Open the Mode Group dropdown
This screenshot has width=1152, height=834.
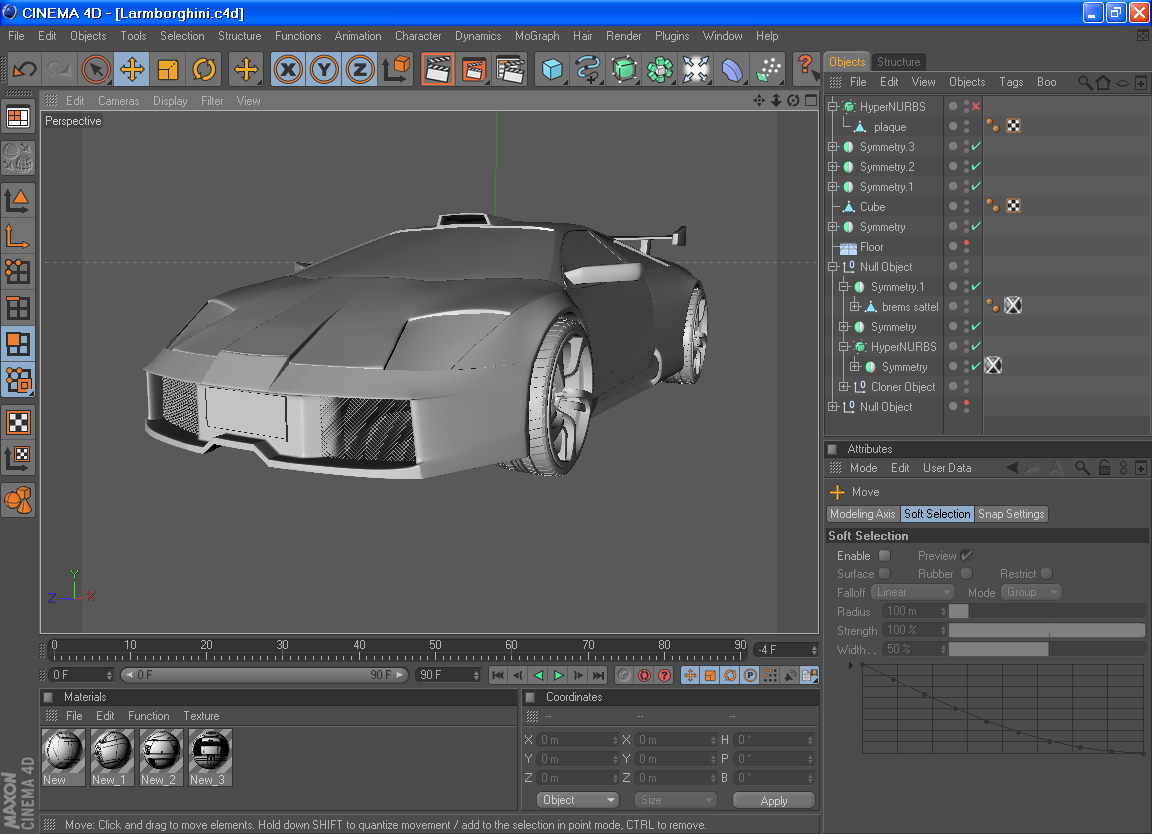point(1032,592)
